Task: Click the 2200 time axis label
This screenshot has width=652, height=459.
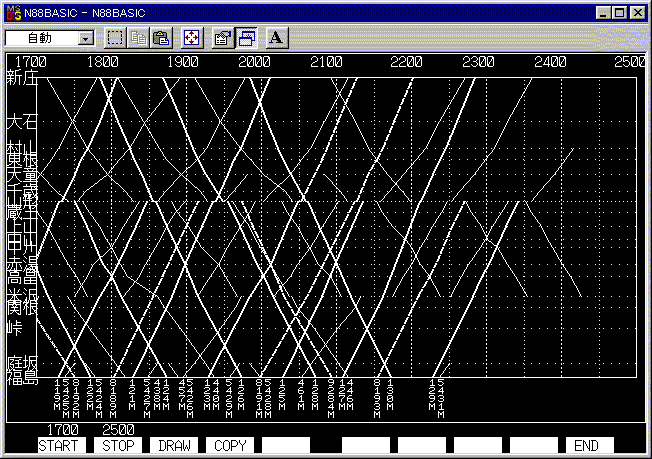Action: (x=406, y=62)
